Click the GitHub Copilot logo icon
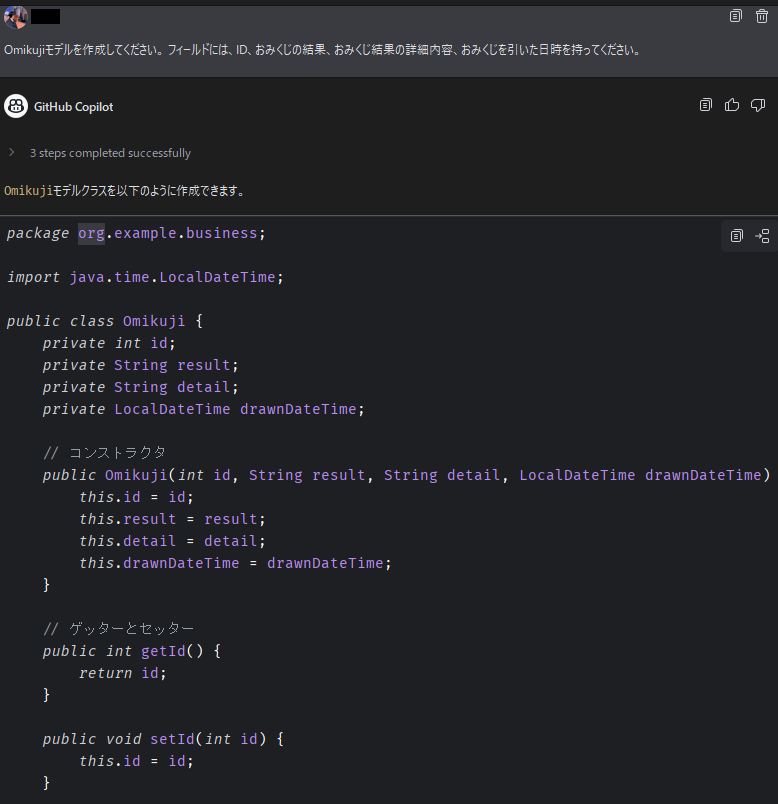 pyautogui.click(x=16, y=106)
